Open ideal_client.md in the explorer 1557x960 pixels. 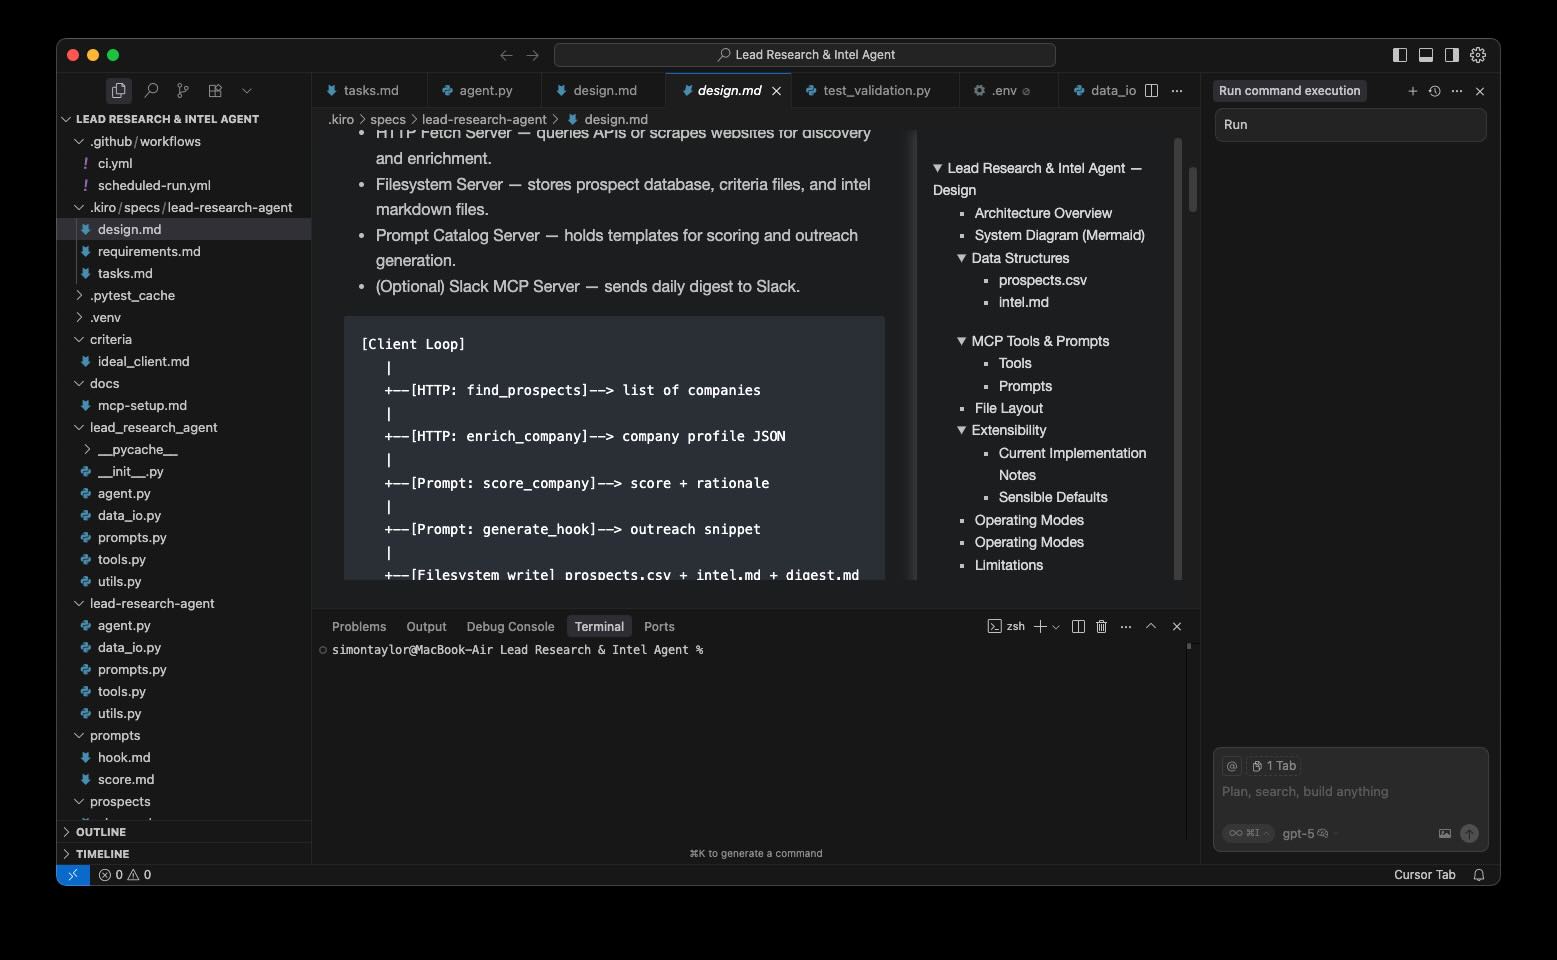click(143, 361)
